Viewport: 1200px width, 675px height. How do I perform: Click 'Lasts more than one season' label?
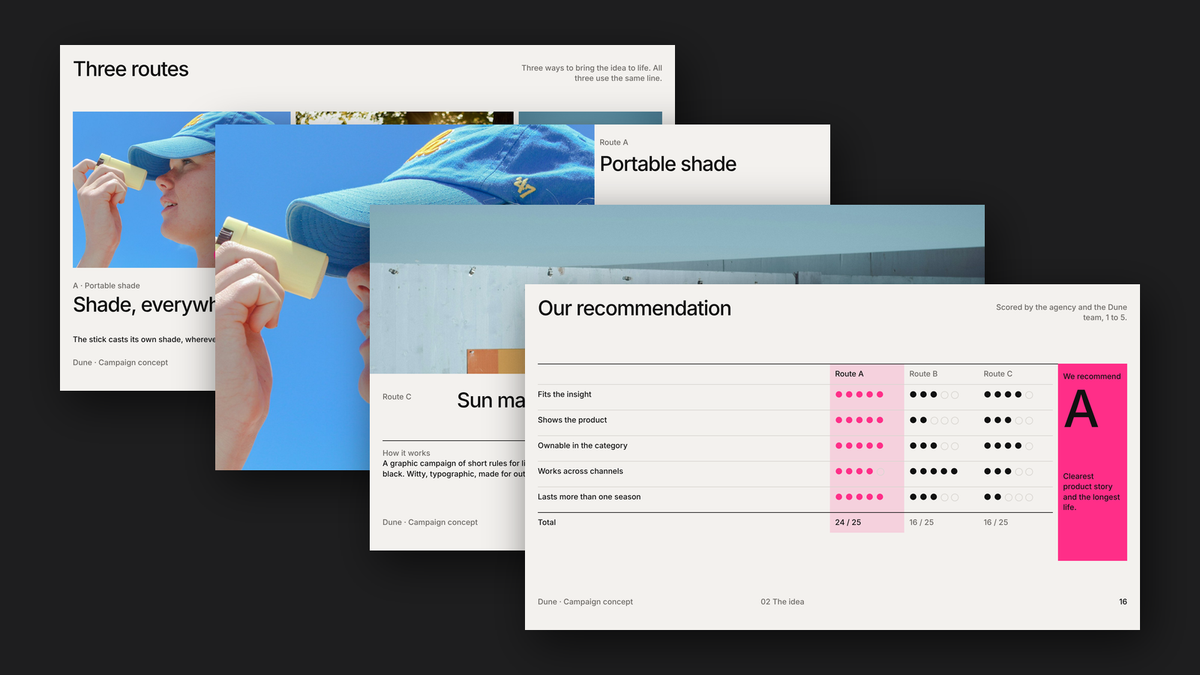(x=589, y=497)
